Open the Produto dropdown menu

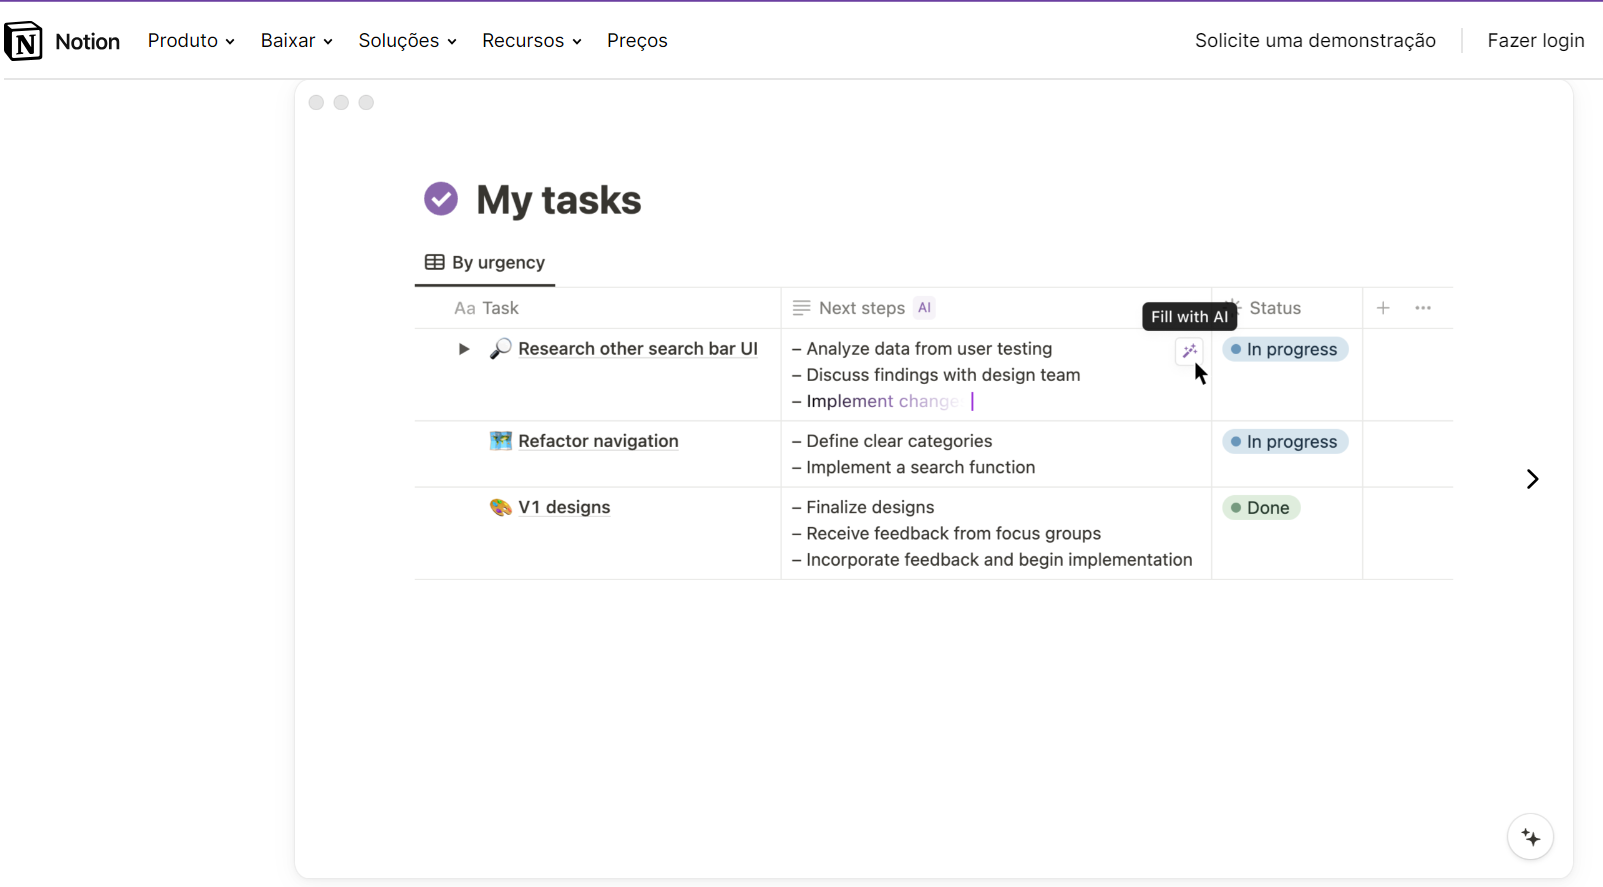(x=191, y=41)
